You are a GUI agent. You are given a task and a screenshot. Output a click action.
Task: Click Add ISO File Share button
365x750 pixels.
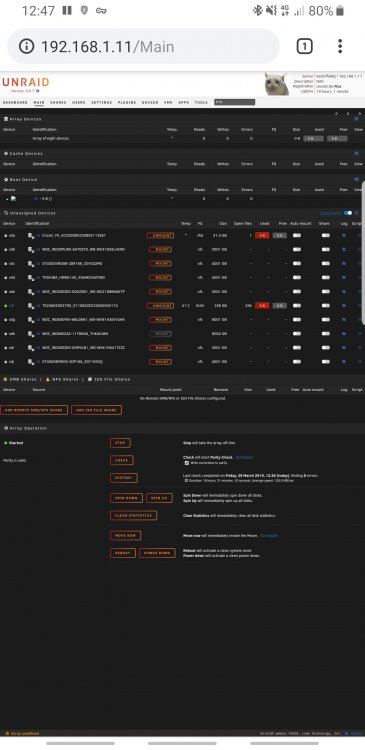97,410
